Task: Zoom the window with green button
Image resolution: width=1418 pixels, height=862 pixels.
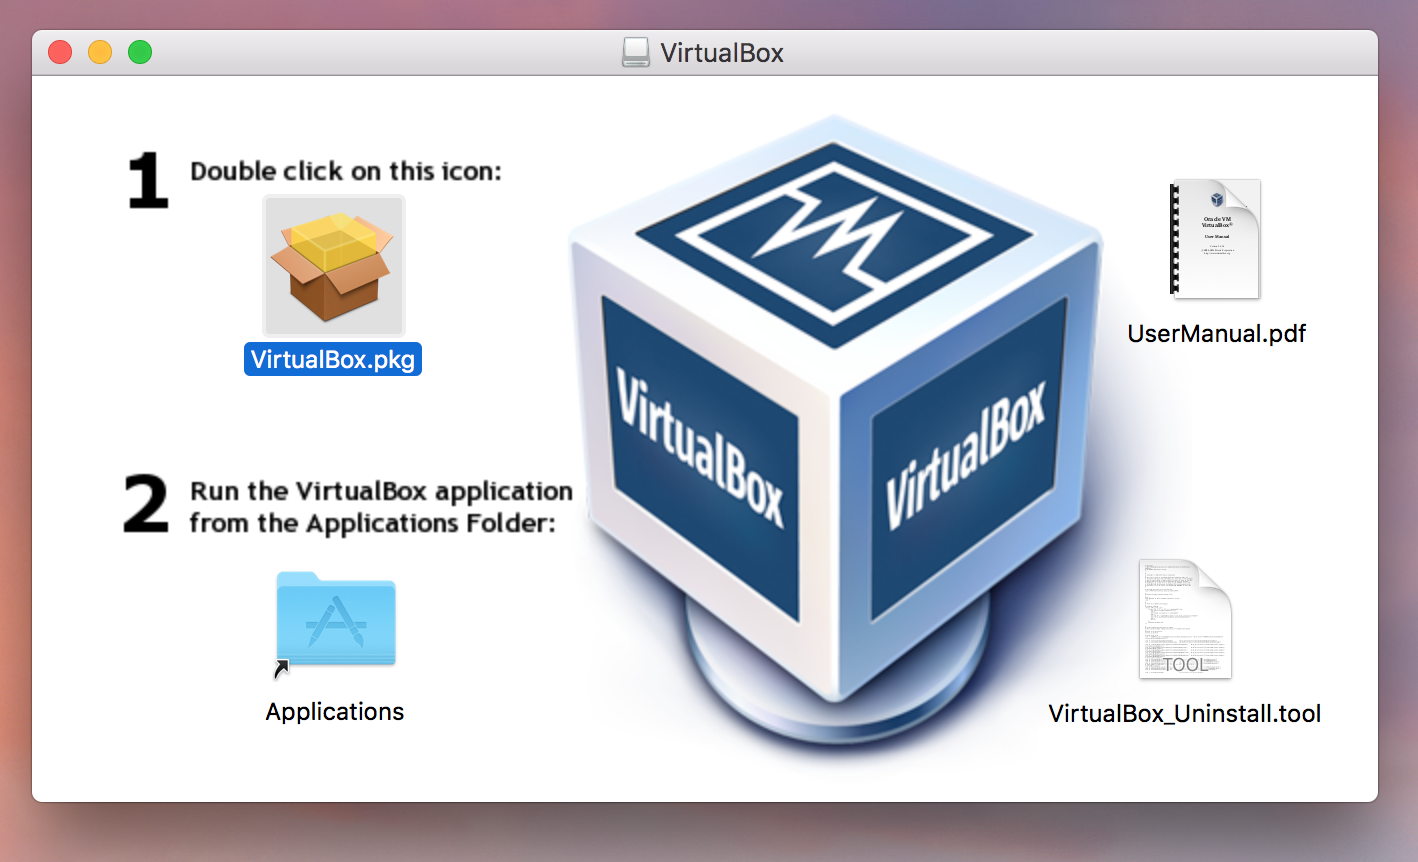Action: click(140, 52)
